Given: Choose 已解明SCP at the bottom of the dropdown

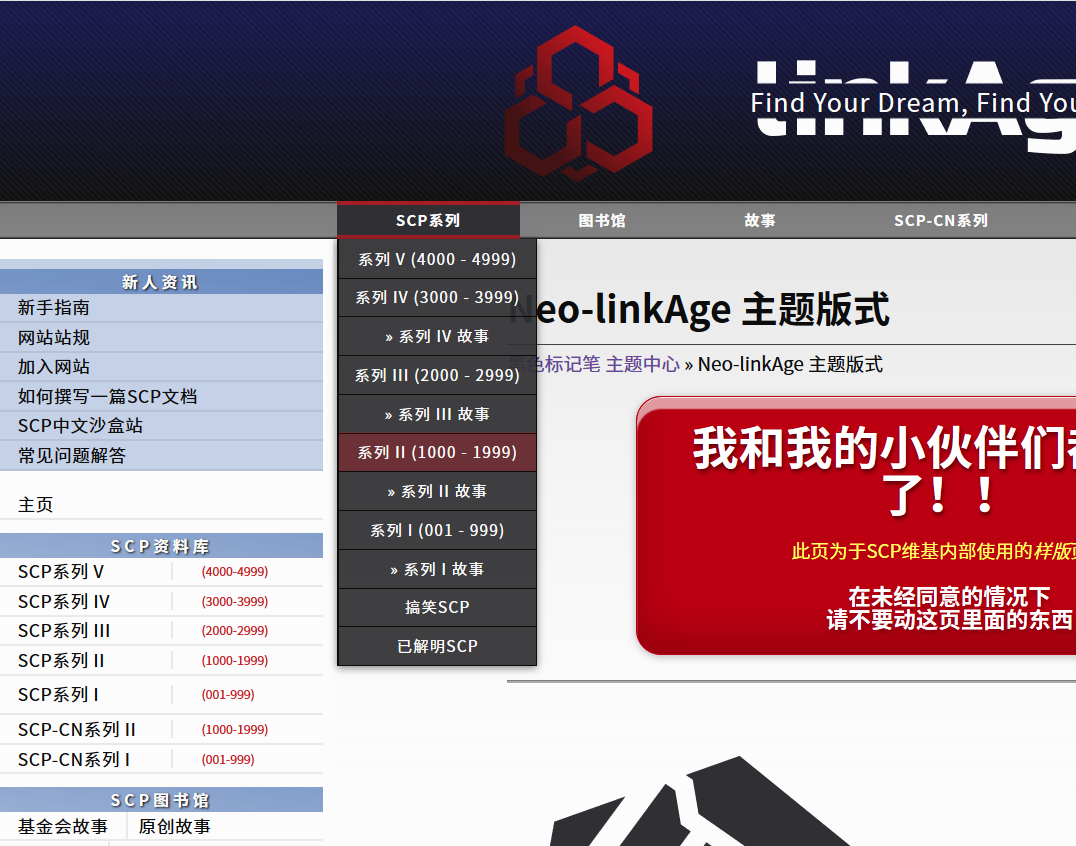Looking at the screenshot, I should [436, 646].
